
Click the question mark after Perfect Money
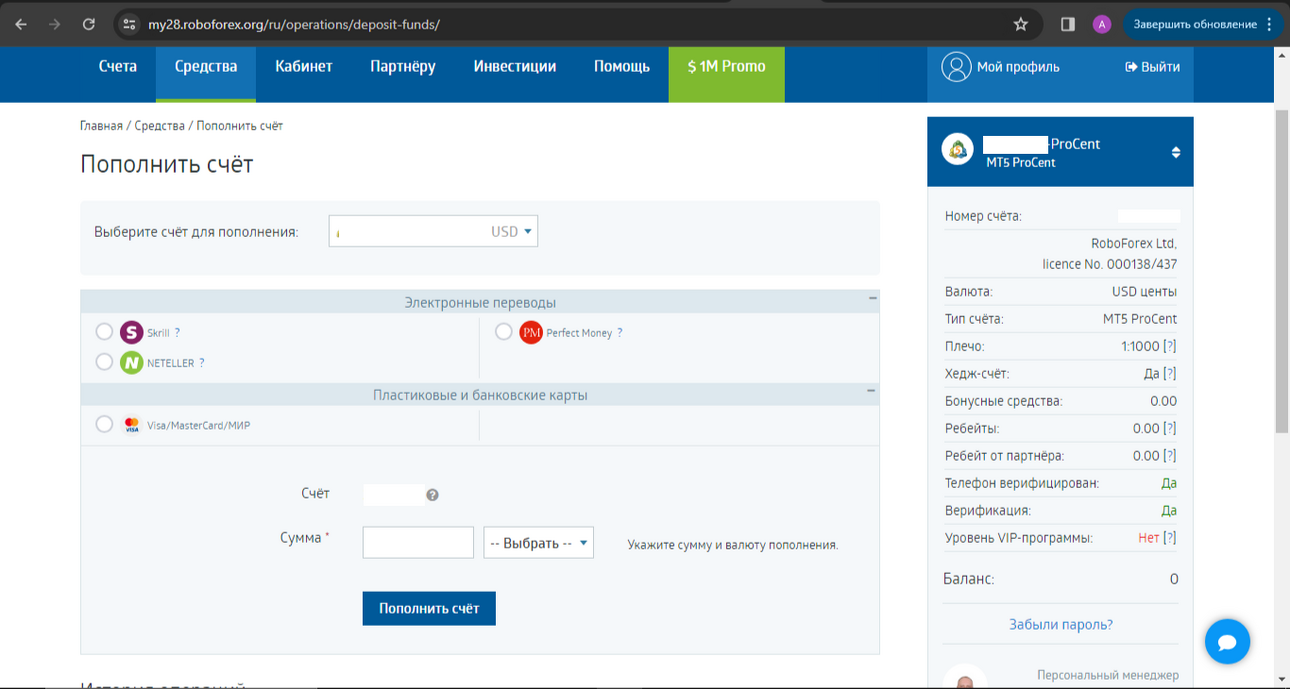(x=619, y=333)
